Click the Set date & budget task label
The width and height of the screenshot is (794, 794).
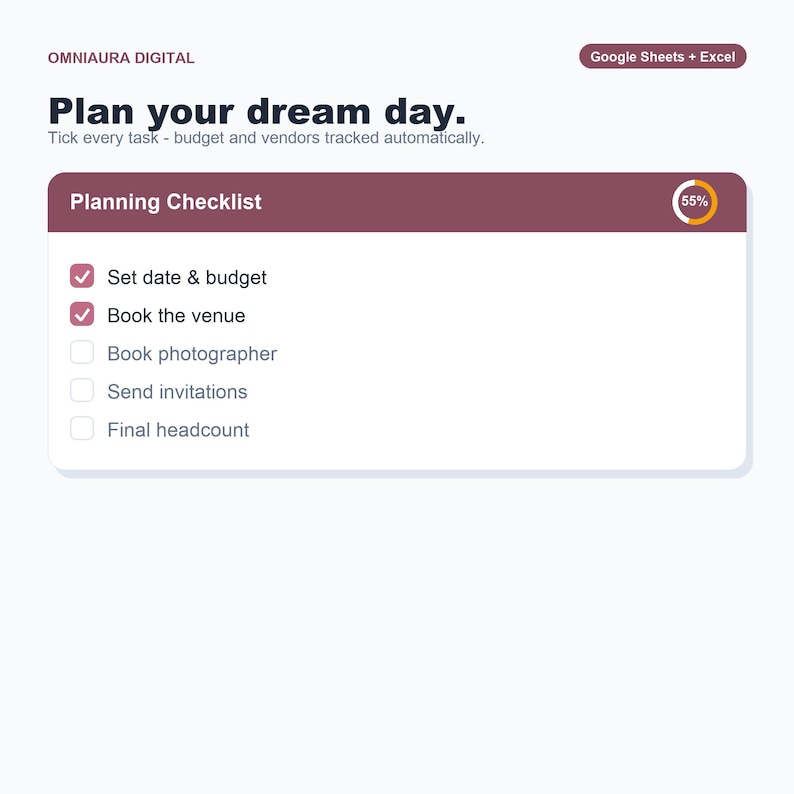(187, 277)
